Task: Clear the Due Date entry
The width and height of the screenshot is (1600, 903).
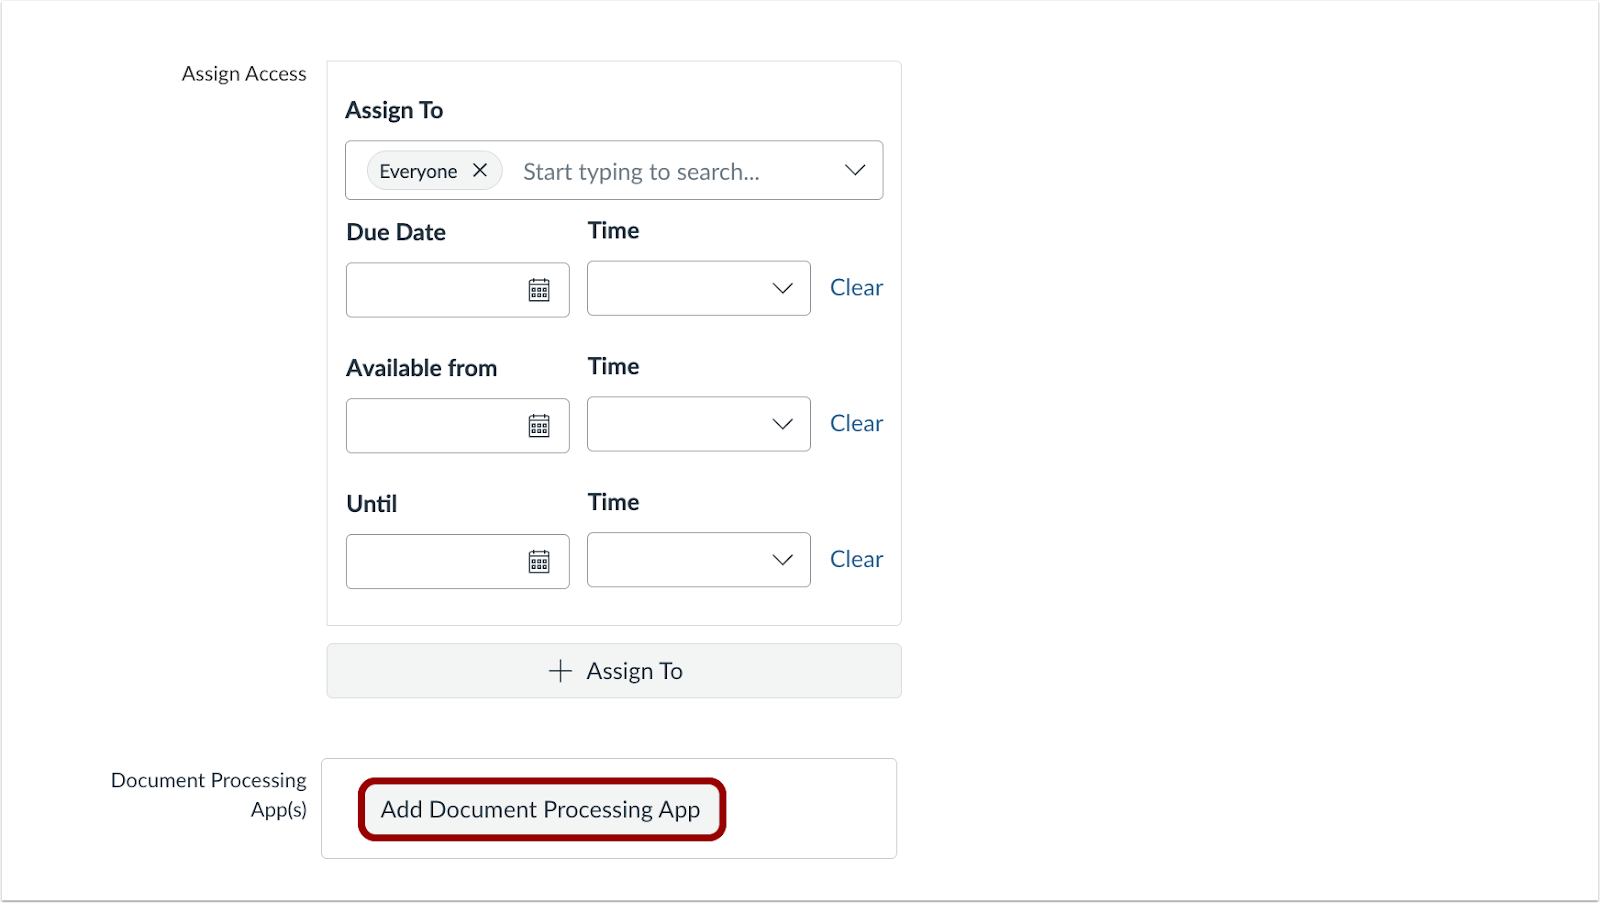Action: coord(856,287)
